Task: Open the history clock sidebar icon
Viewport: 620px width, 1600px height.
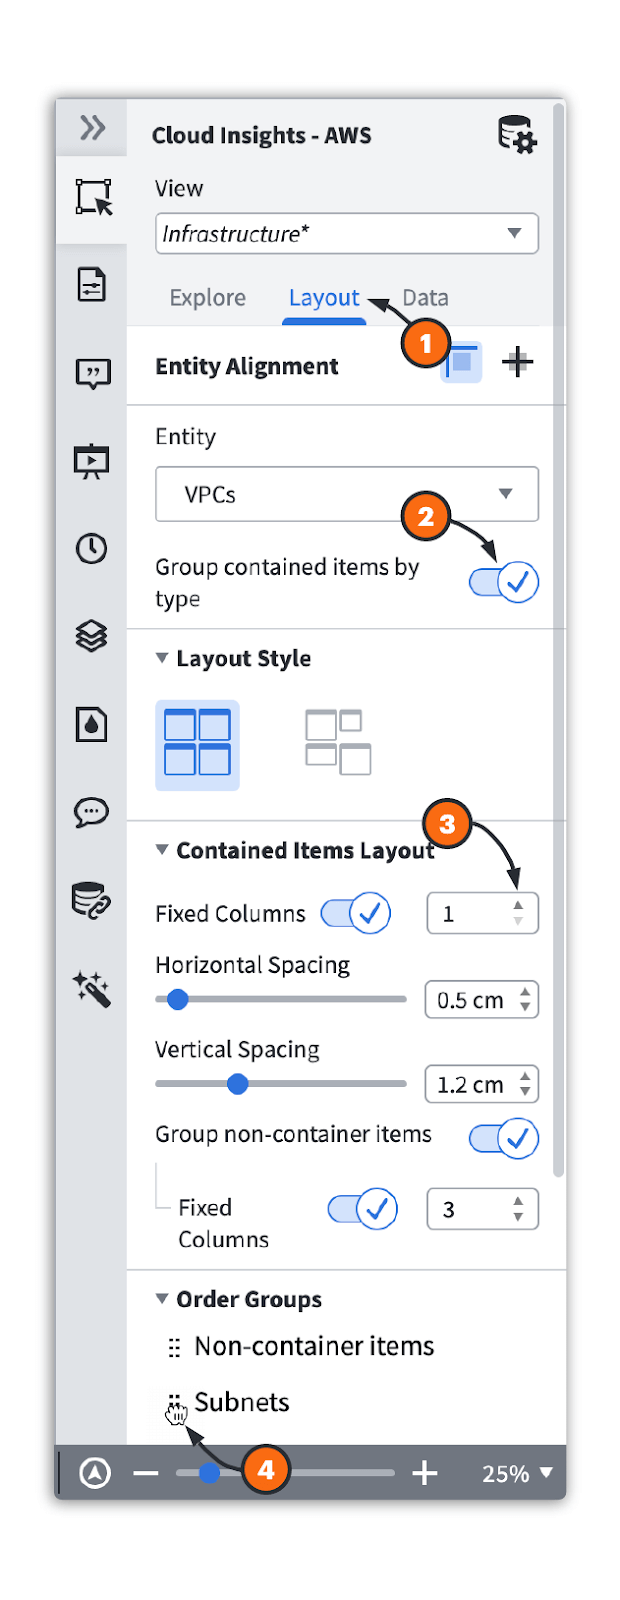Action: [92, 548]
